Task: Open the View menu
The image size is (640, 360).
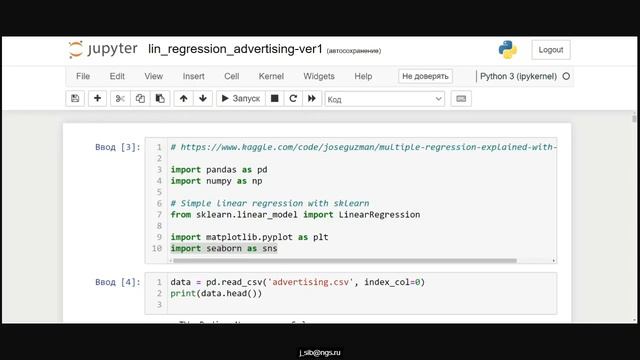Action: tap(153, 76)
